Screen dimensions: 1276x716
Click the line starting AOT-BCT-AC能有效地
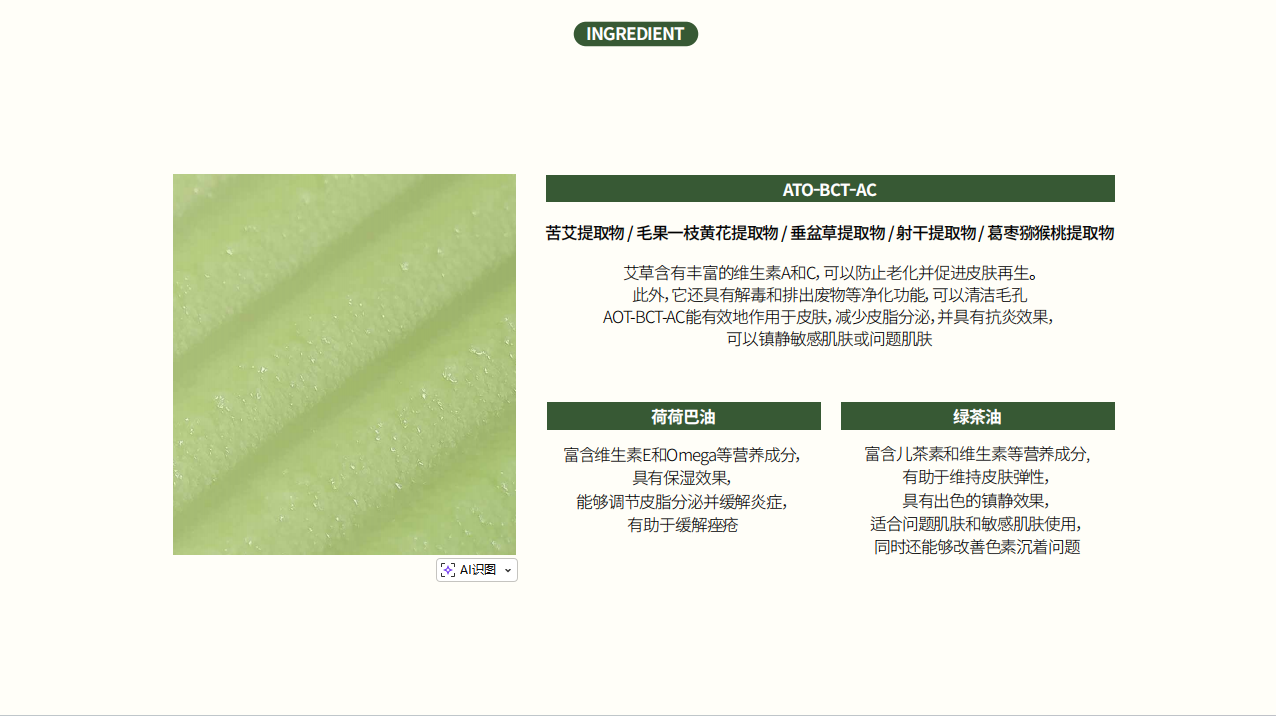[x=828, y=317]
